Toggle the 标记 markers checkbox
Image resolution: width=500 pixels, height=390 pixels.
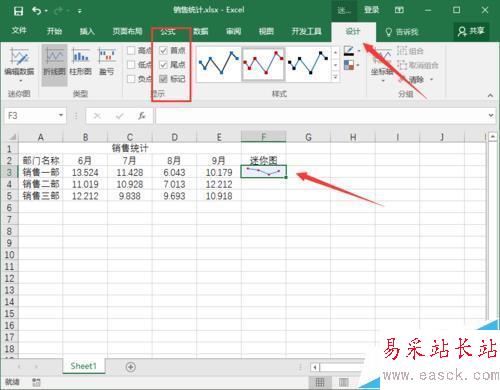(163, 79)
